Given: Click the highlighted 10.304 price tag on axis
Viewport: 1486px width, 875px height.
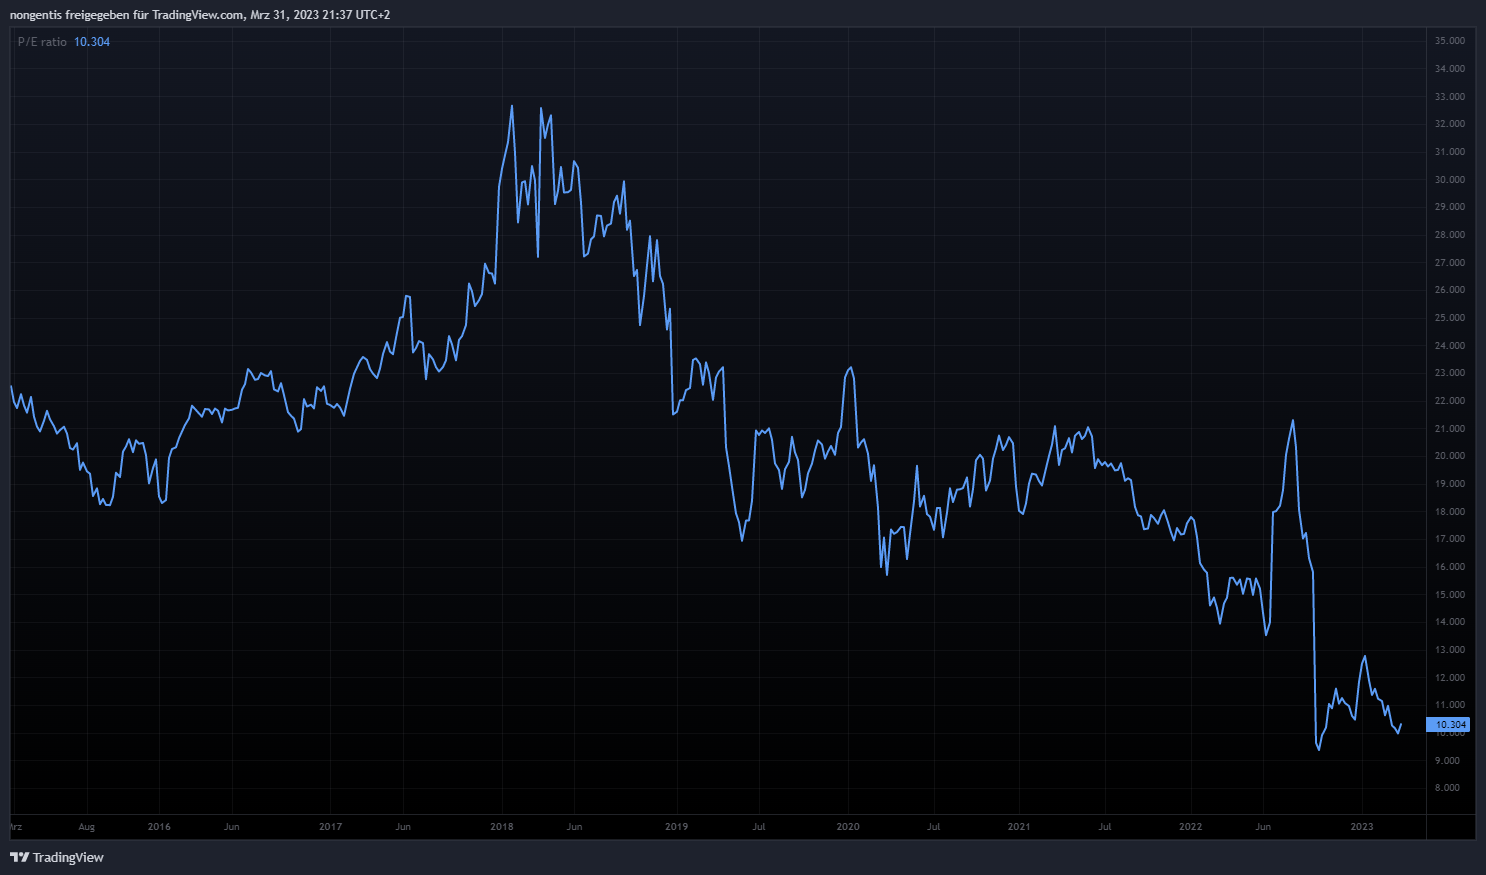Looking at the screenshot, I should 1449,725.
